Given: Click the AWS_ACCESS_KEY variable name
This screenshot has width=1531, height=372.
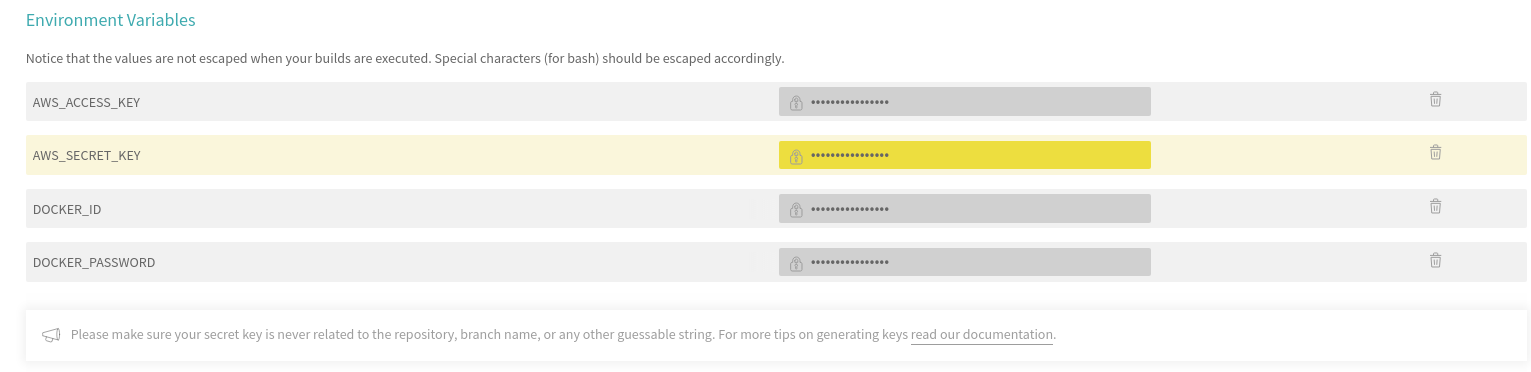Looking at the screenshot, I should pos(86,102).
